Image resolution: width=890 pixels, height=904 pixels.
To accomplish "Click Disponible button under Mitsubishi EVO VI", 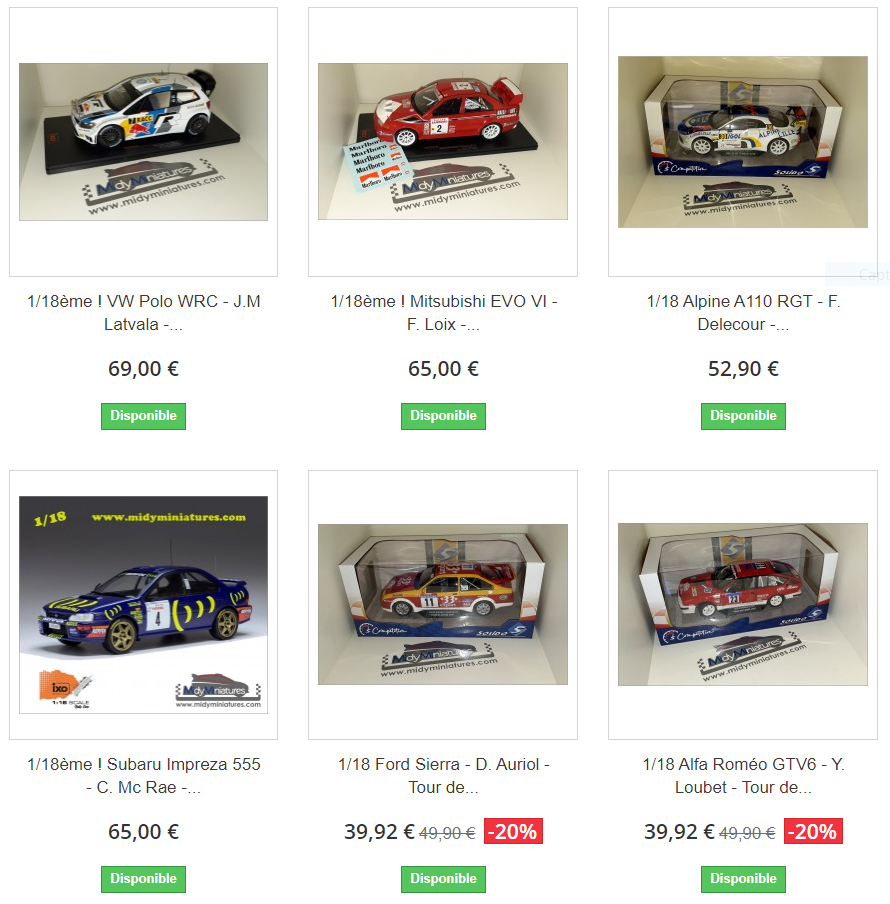I will pyautogui.click(x=443, y=416).
